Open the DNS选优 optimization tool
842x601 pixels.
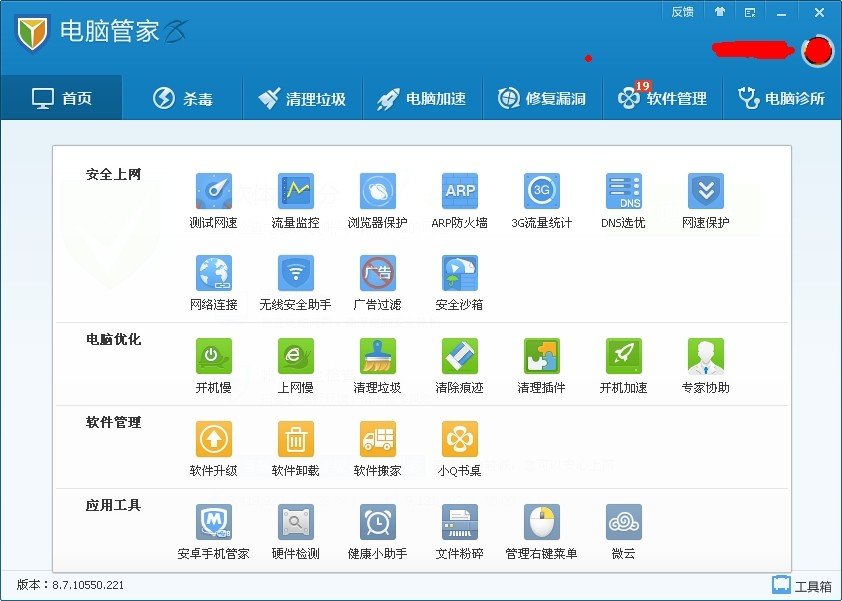point(623,191)
